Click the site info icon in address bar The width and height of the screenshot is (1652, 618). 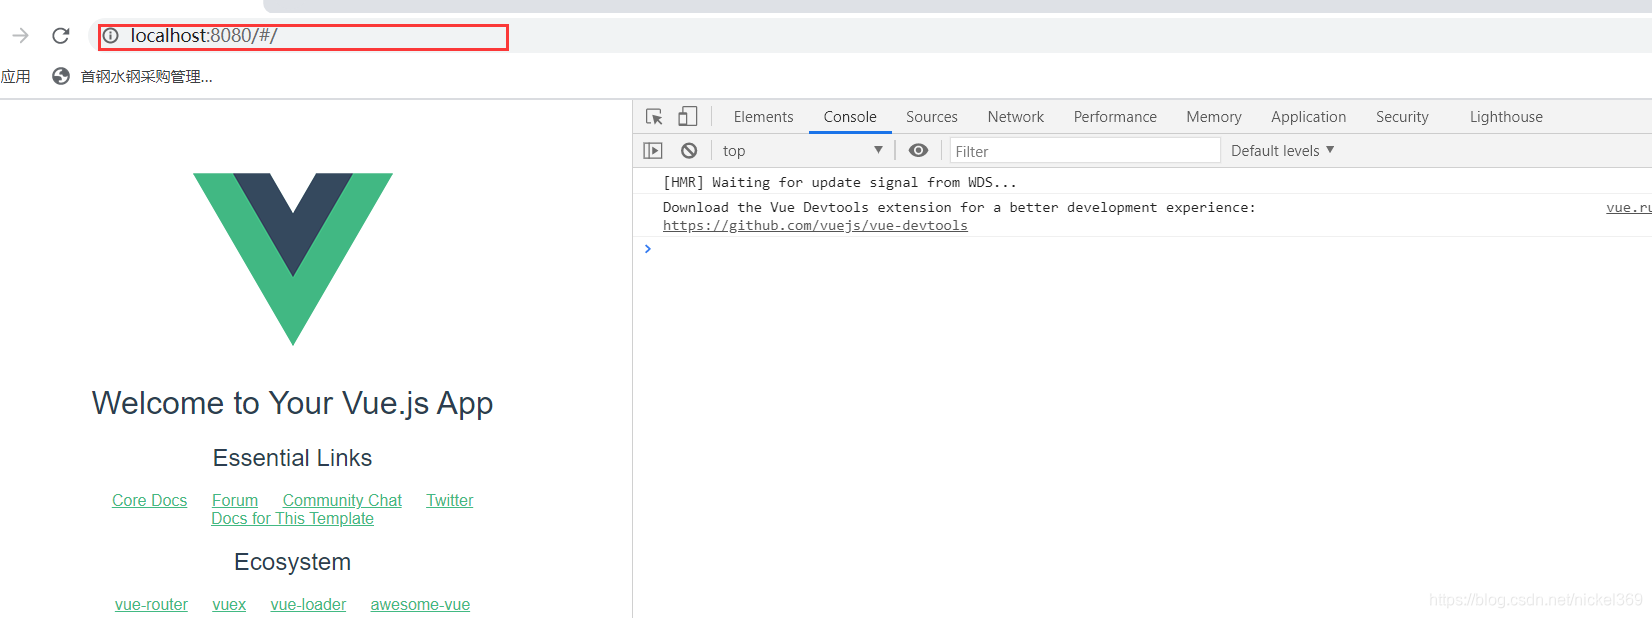111,36
